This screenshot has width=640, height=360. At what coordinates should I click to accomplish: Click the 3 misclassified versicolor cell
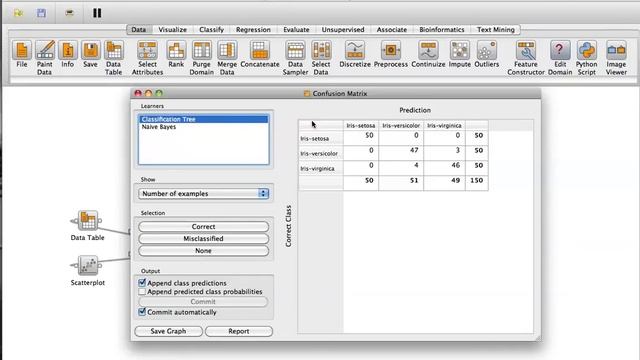[x=444, y=153]
